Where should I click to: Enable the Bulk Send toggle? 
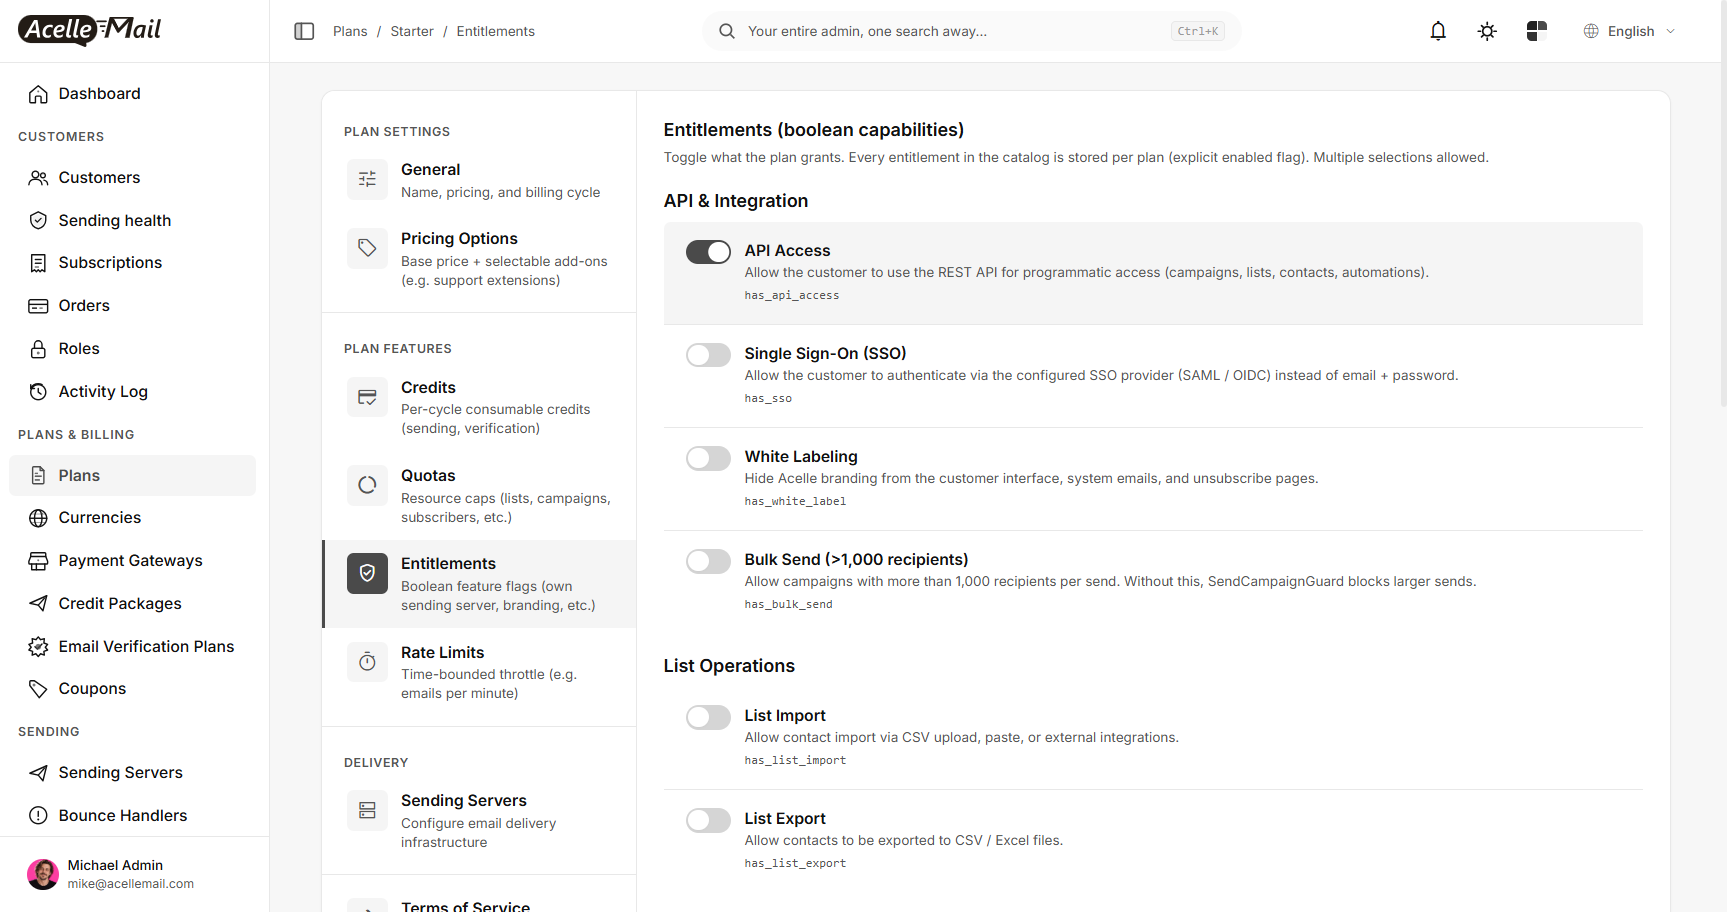coord(708,561)
